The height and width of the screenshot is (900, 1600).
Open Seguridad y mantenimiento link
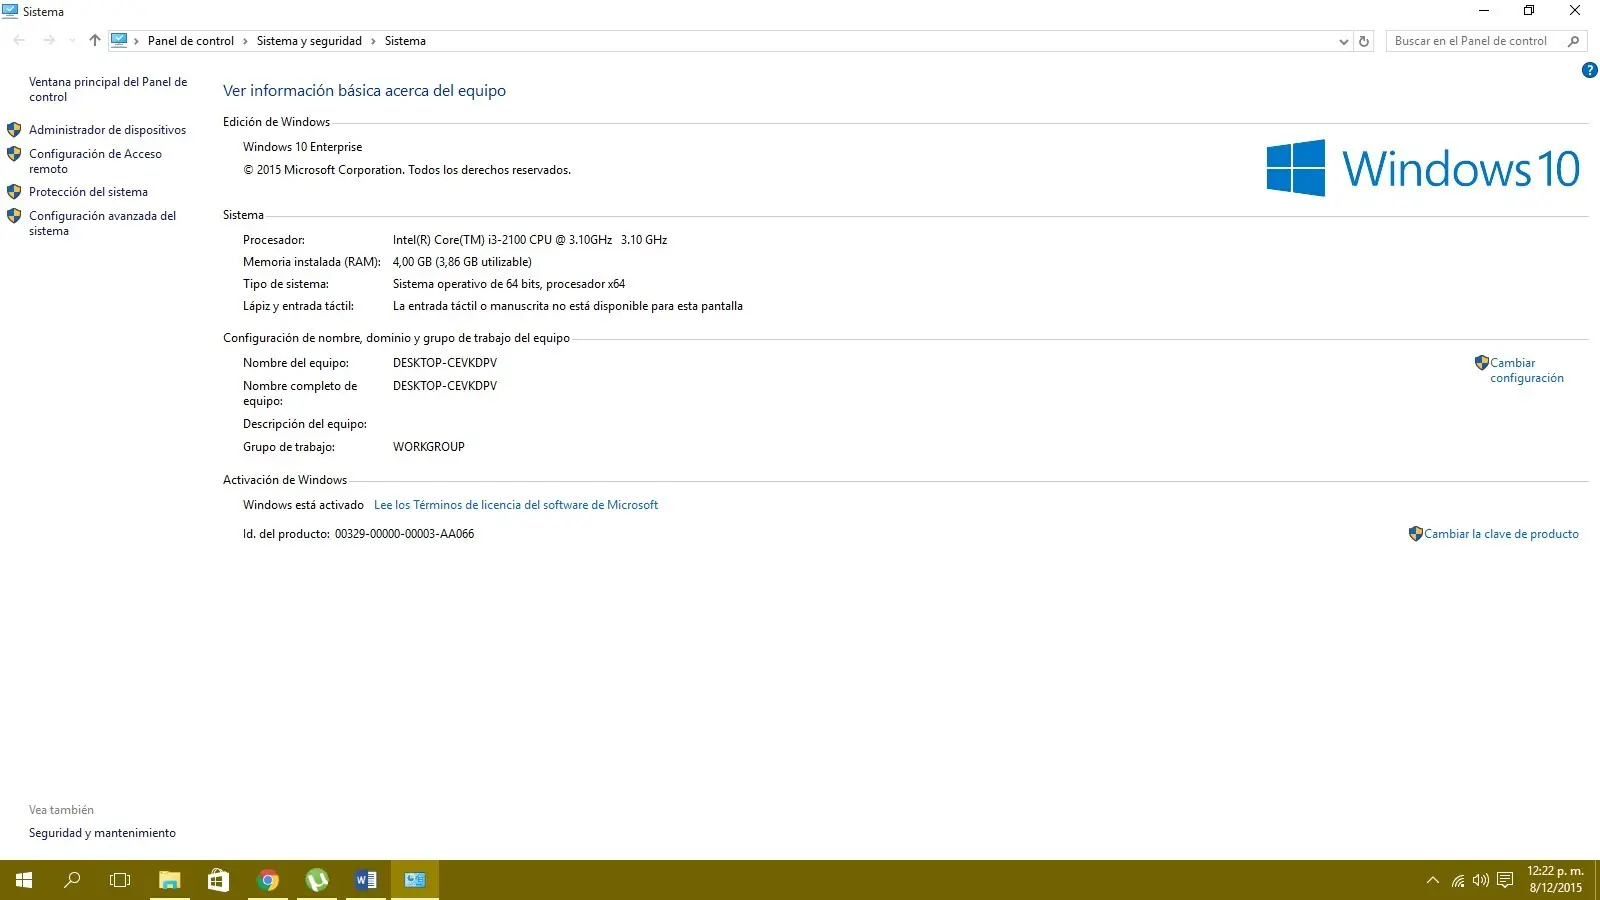(x=102, y=833)
